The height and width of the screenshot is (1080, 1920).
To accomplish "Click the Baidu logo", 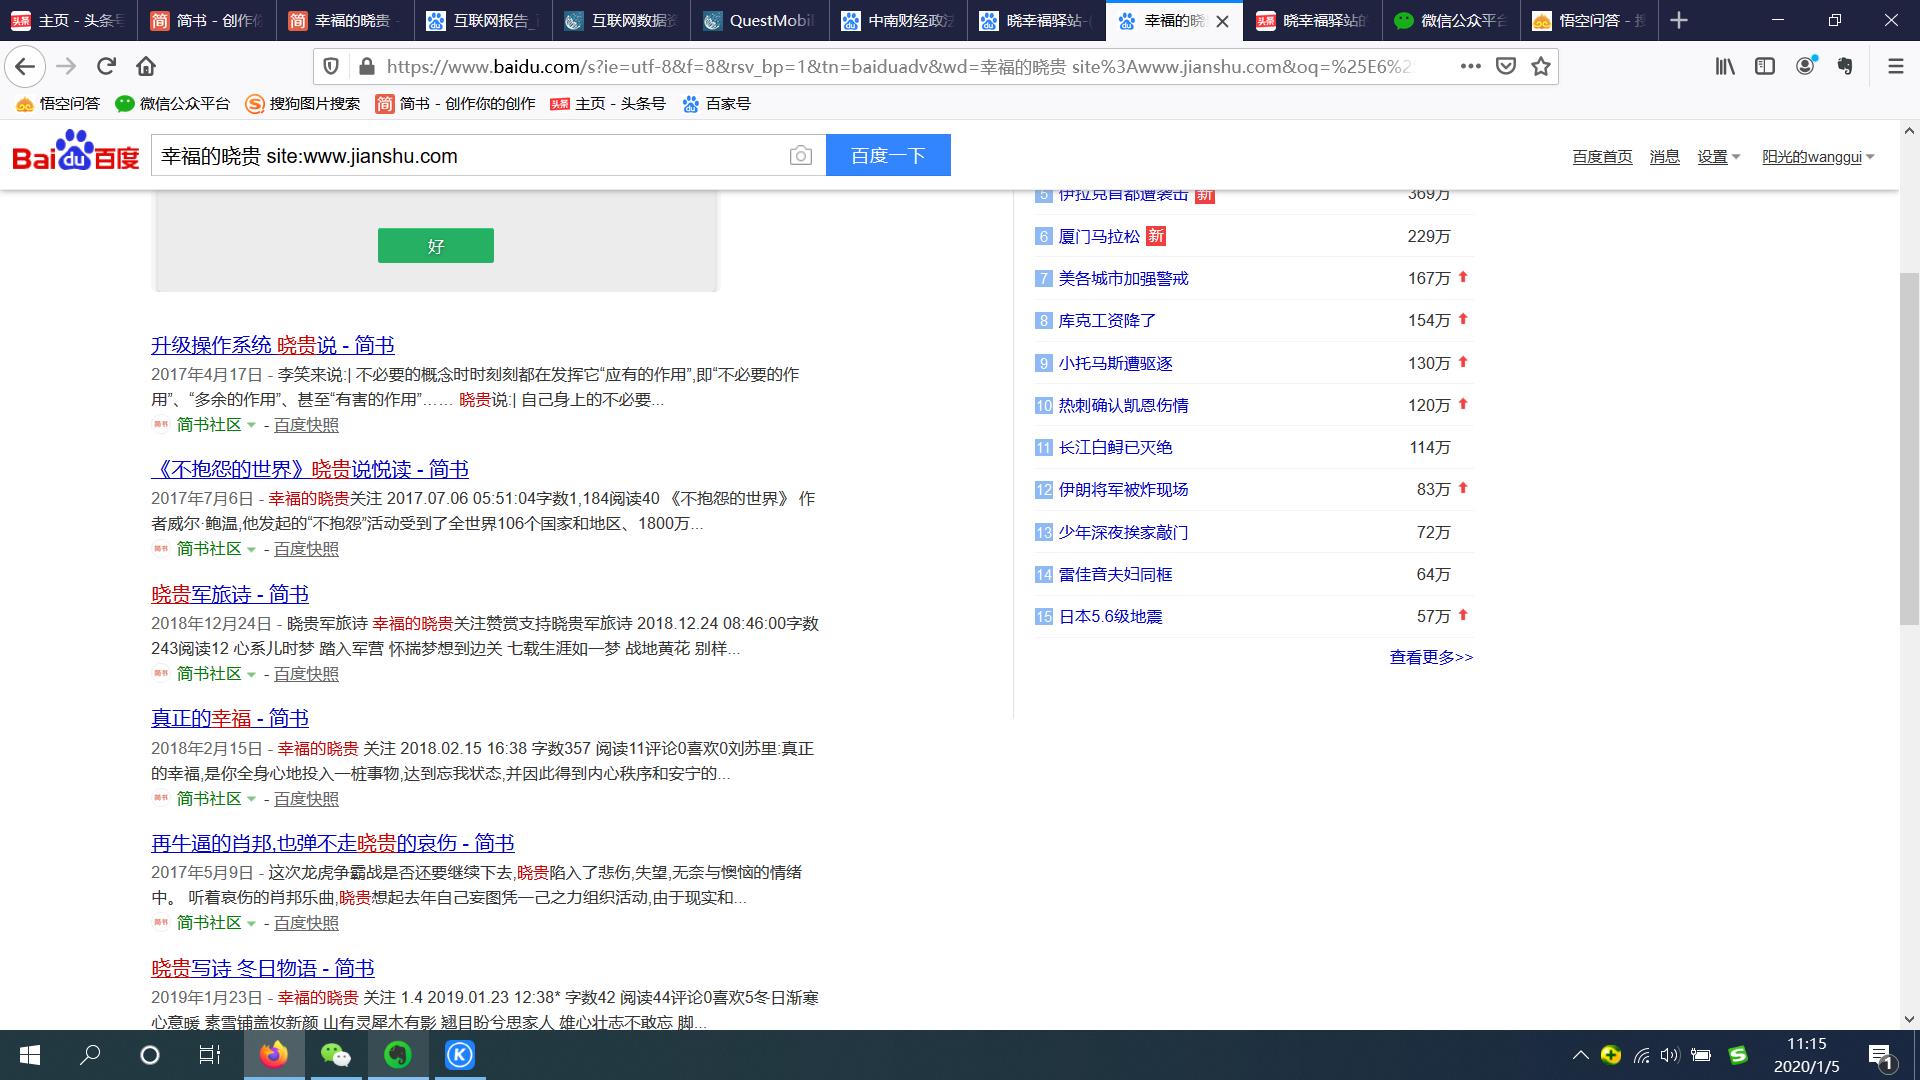I will [x=75, y=152].
